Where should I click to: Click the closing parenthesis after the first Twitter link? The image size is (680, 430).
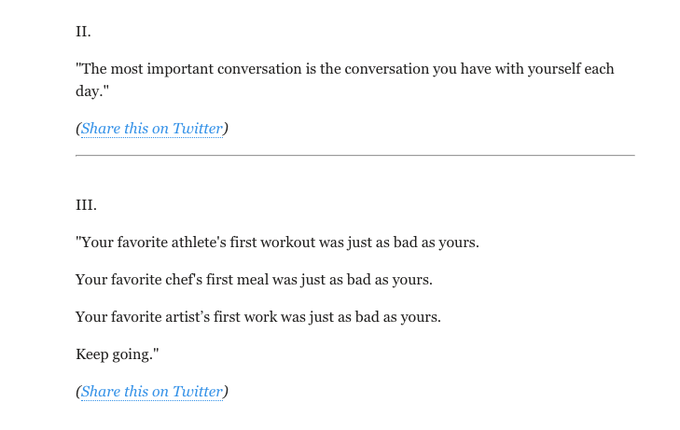coord(226,129)
